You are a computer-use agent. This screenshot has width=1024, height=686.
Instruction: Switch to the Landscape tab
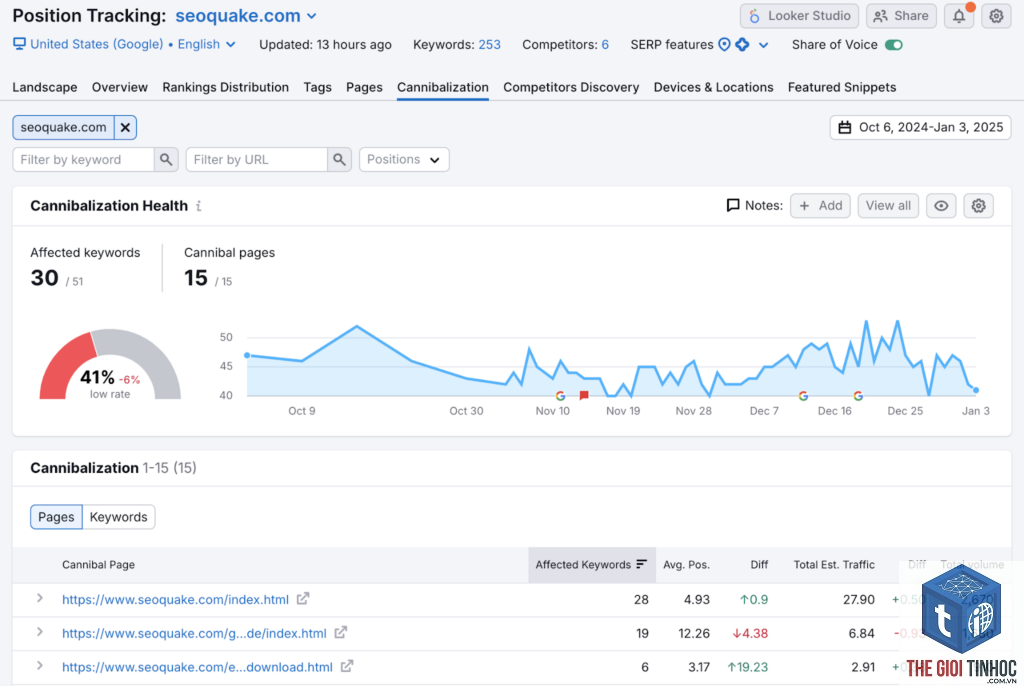[x=44, y=88]
